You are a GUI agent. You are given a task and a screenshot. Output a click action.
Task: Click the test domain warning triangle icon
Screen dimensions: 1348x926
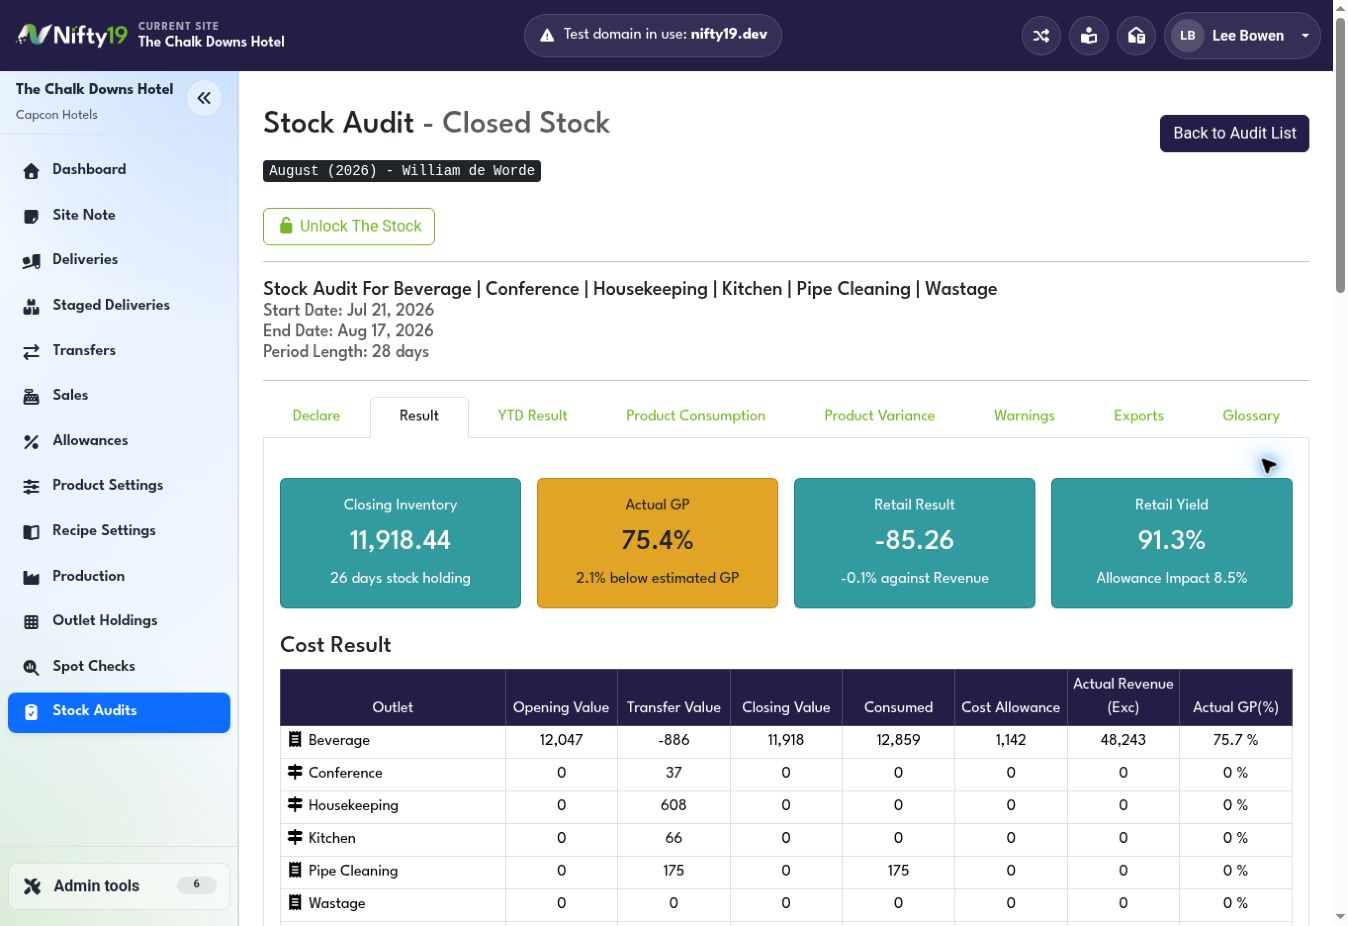click(547, 35)
